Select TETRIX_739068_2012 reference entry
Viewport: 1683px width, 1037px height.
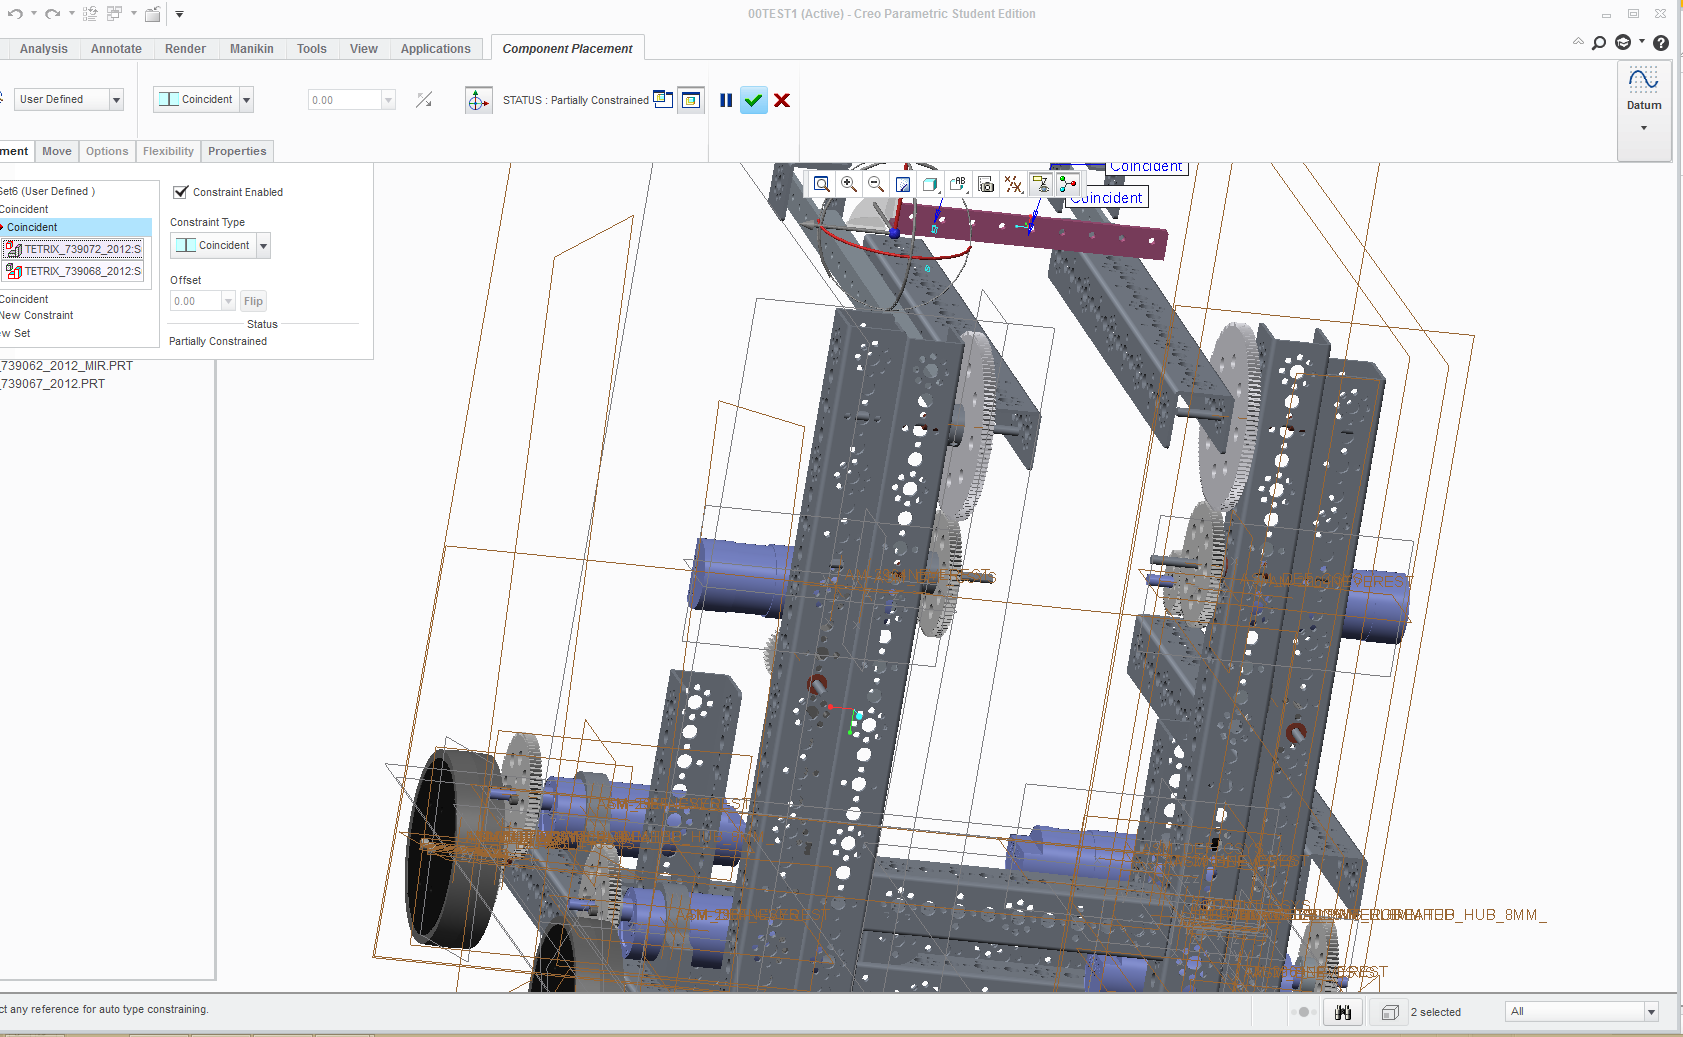[74, 271]
